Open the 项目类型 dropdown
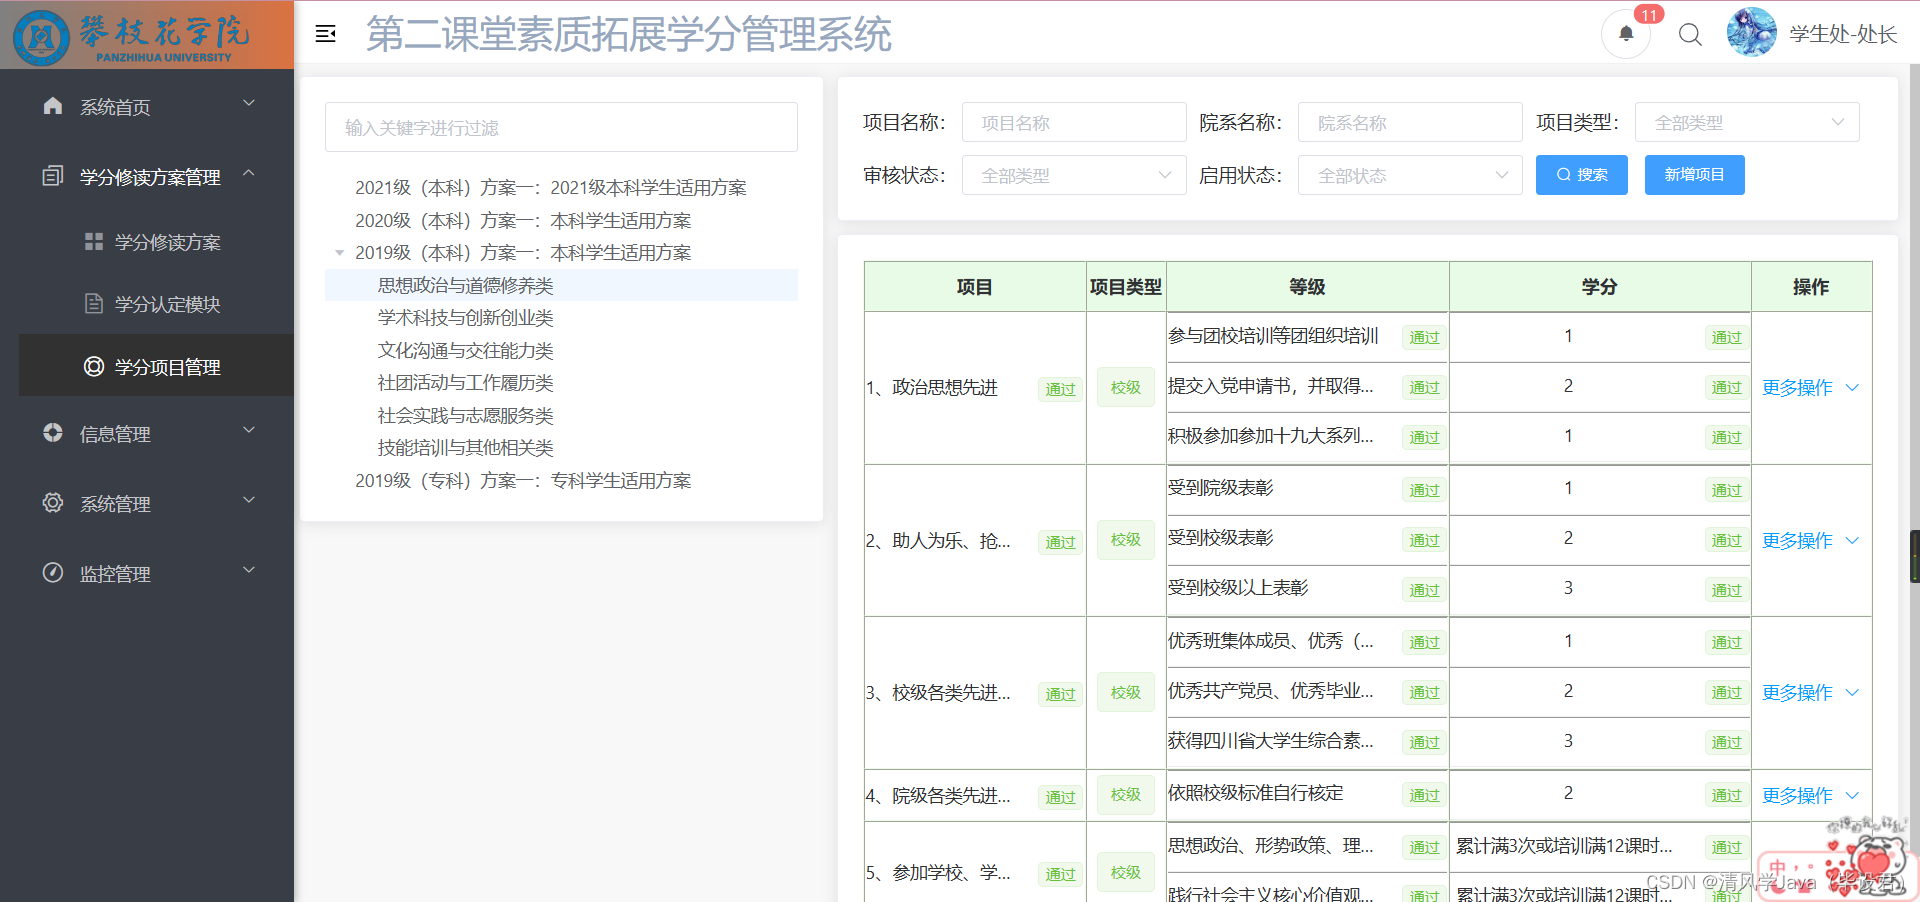1920x902 pixels. click(1747, 122)
